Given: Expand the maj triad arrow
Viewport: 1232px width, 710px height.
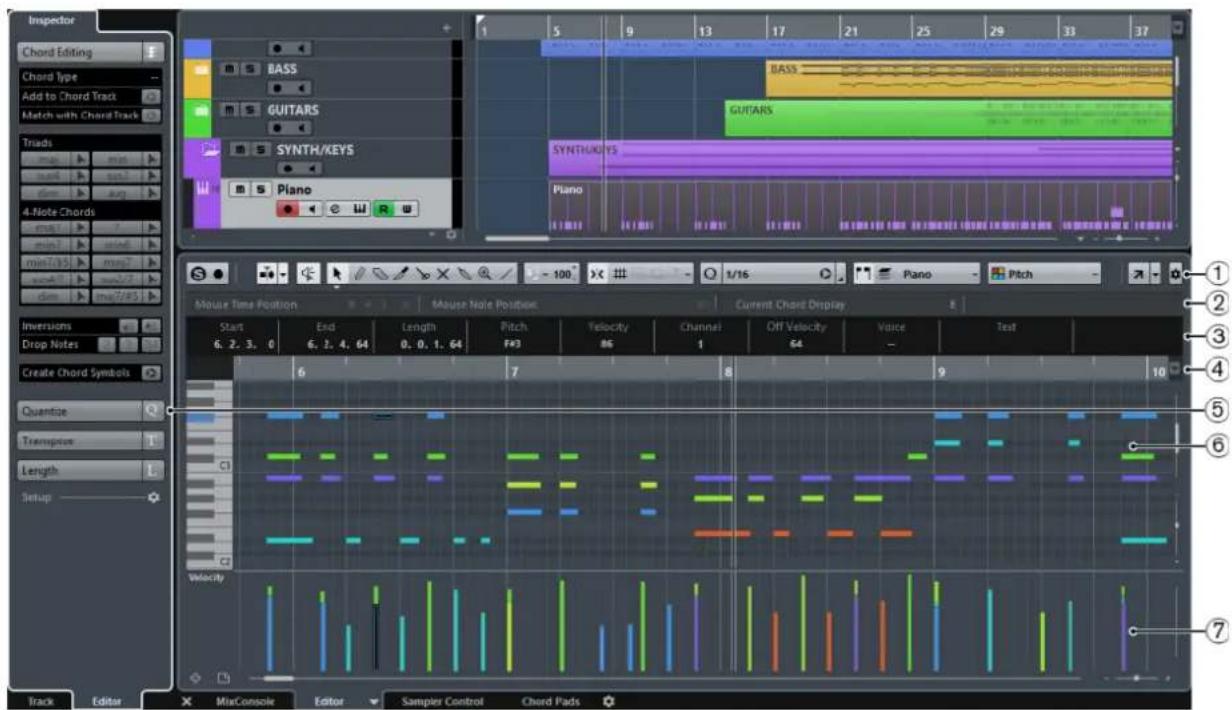Looking at the screenshot, I should coord(81,159).
